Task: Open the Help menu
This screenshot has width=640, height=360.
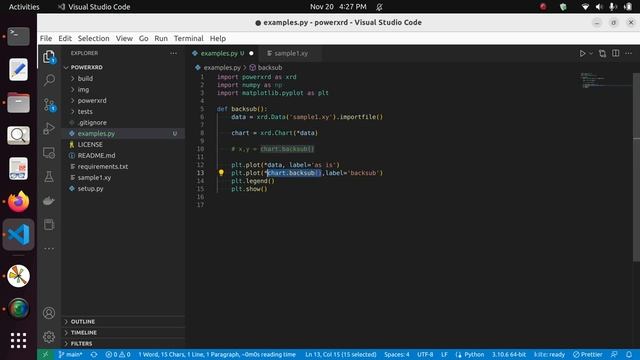Action: click(218, 38)
